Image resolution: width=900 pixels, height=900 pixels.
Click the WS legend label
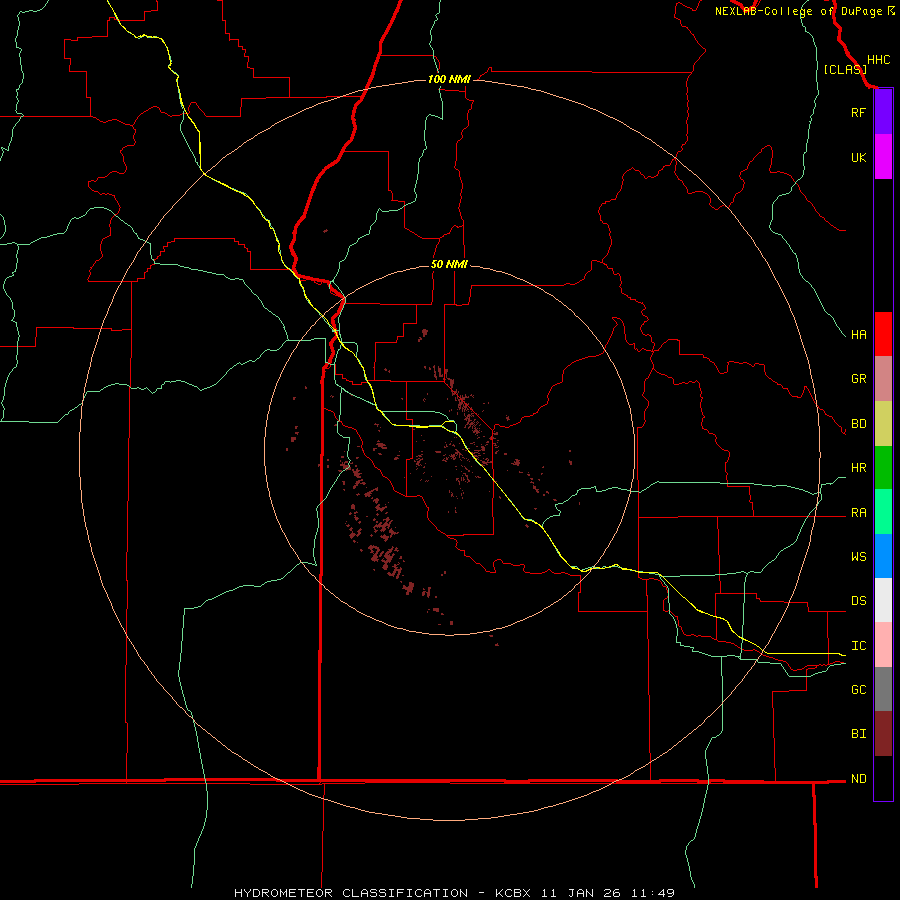pyautogui.click(x=858, y=557)
